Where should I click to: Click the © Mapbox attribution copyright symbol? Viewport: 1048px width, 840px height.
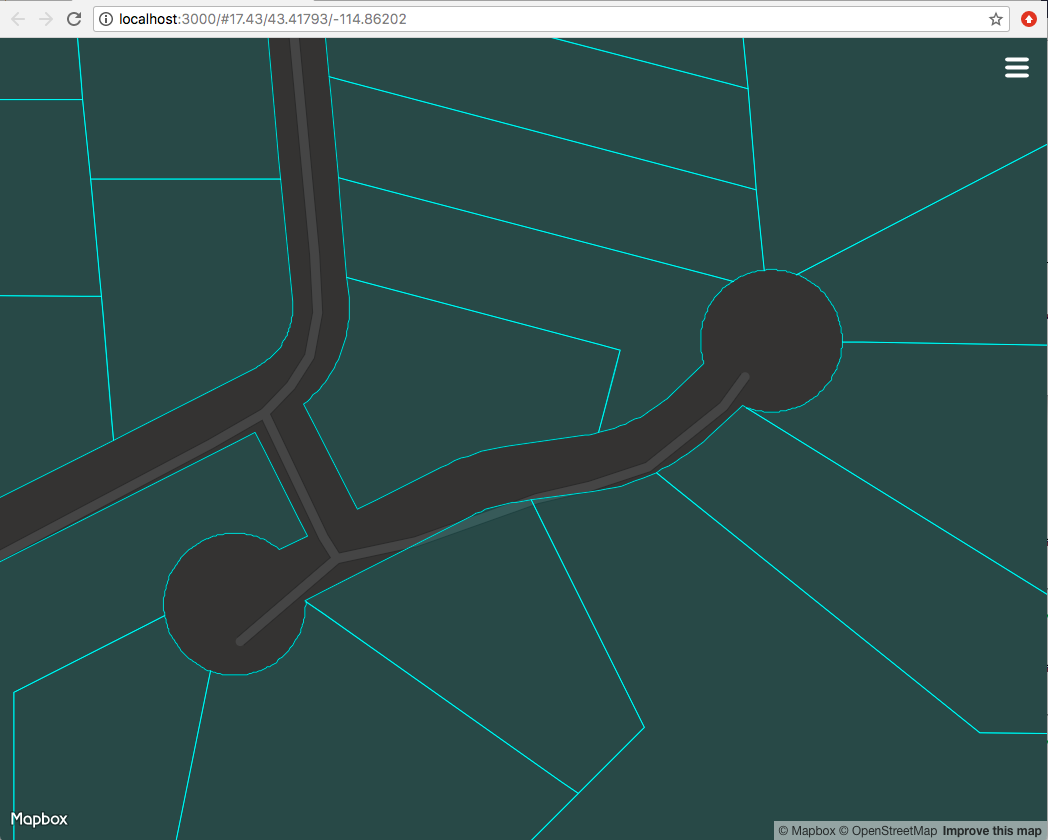pyautogui.click(x=784, y=830)
